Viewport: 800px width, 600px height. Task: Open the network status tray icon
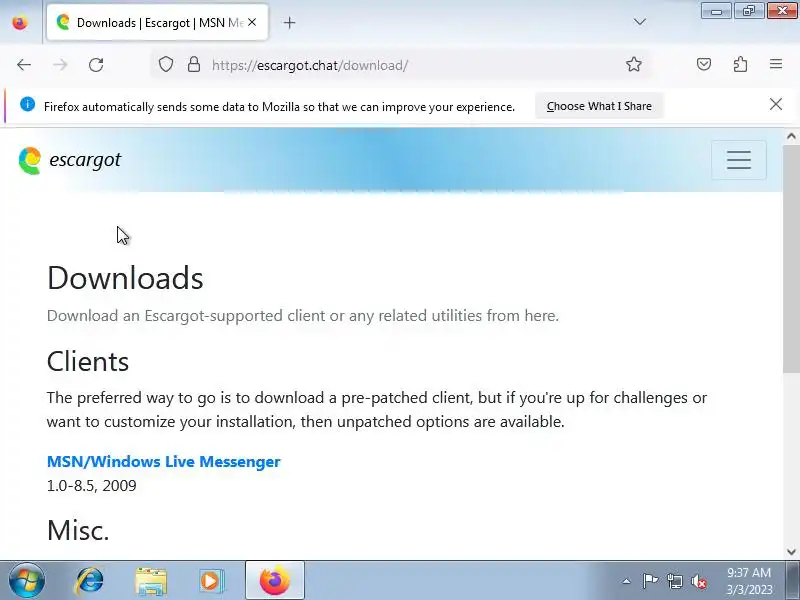(675, 581)
